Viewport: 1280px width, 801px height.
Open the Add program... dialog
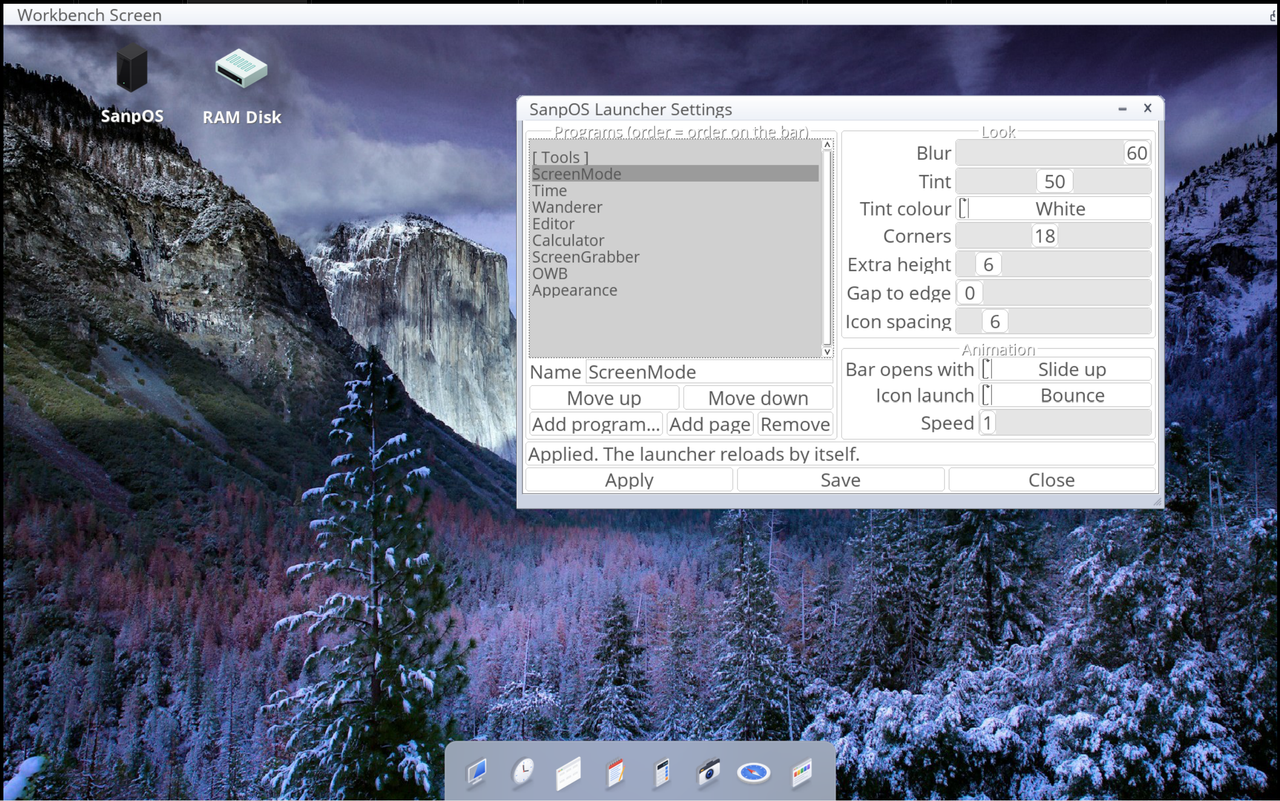(x=596, y=424)
